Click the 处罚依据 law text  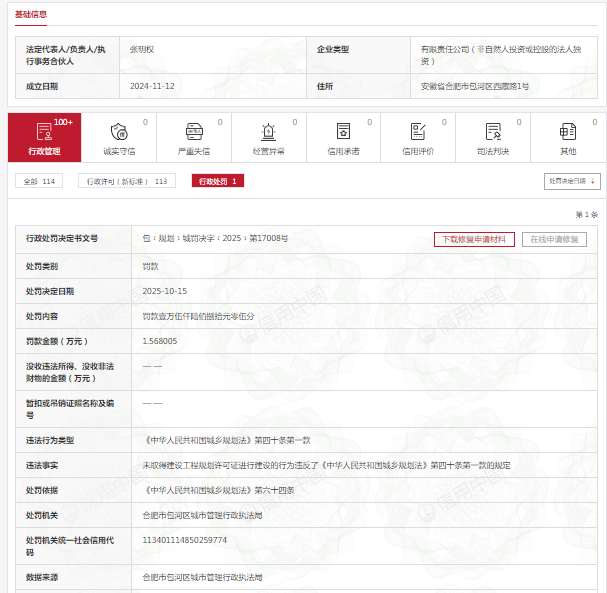(218, 490)
